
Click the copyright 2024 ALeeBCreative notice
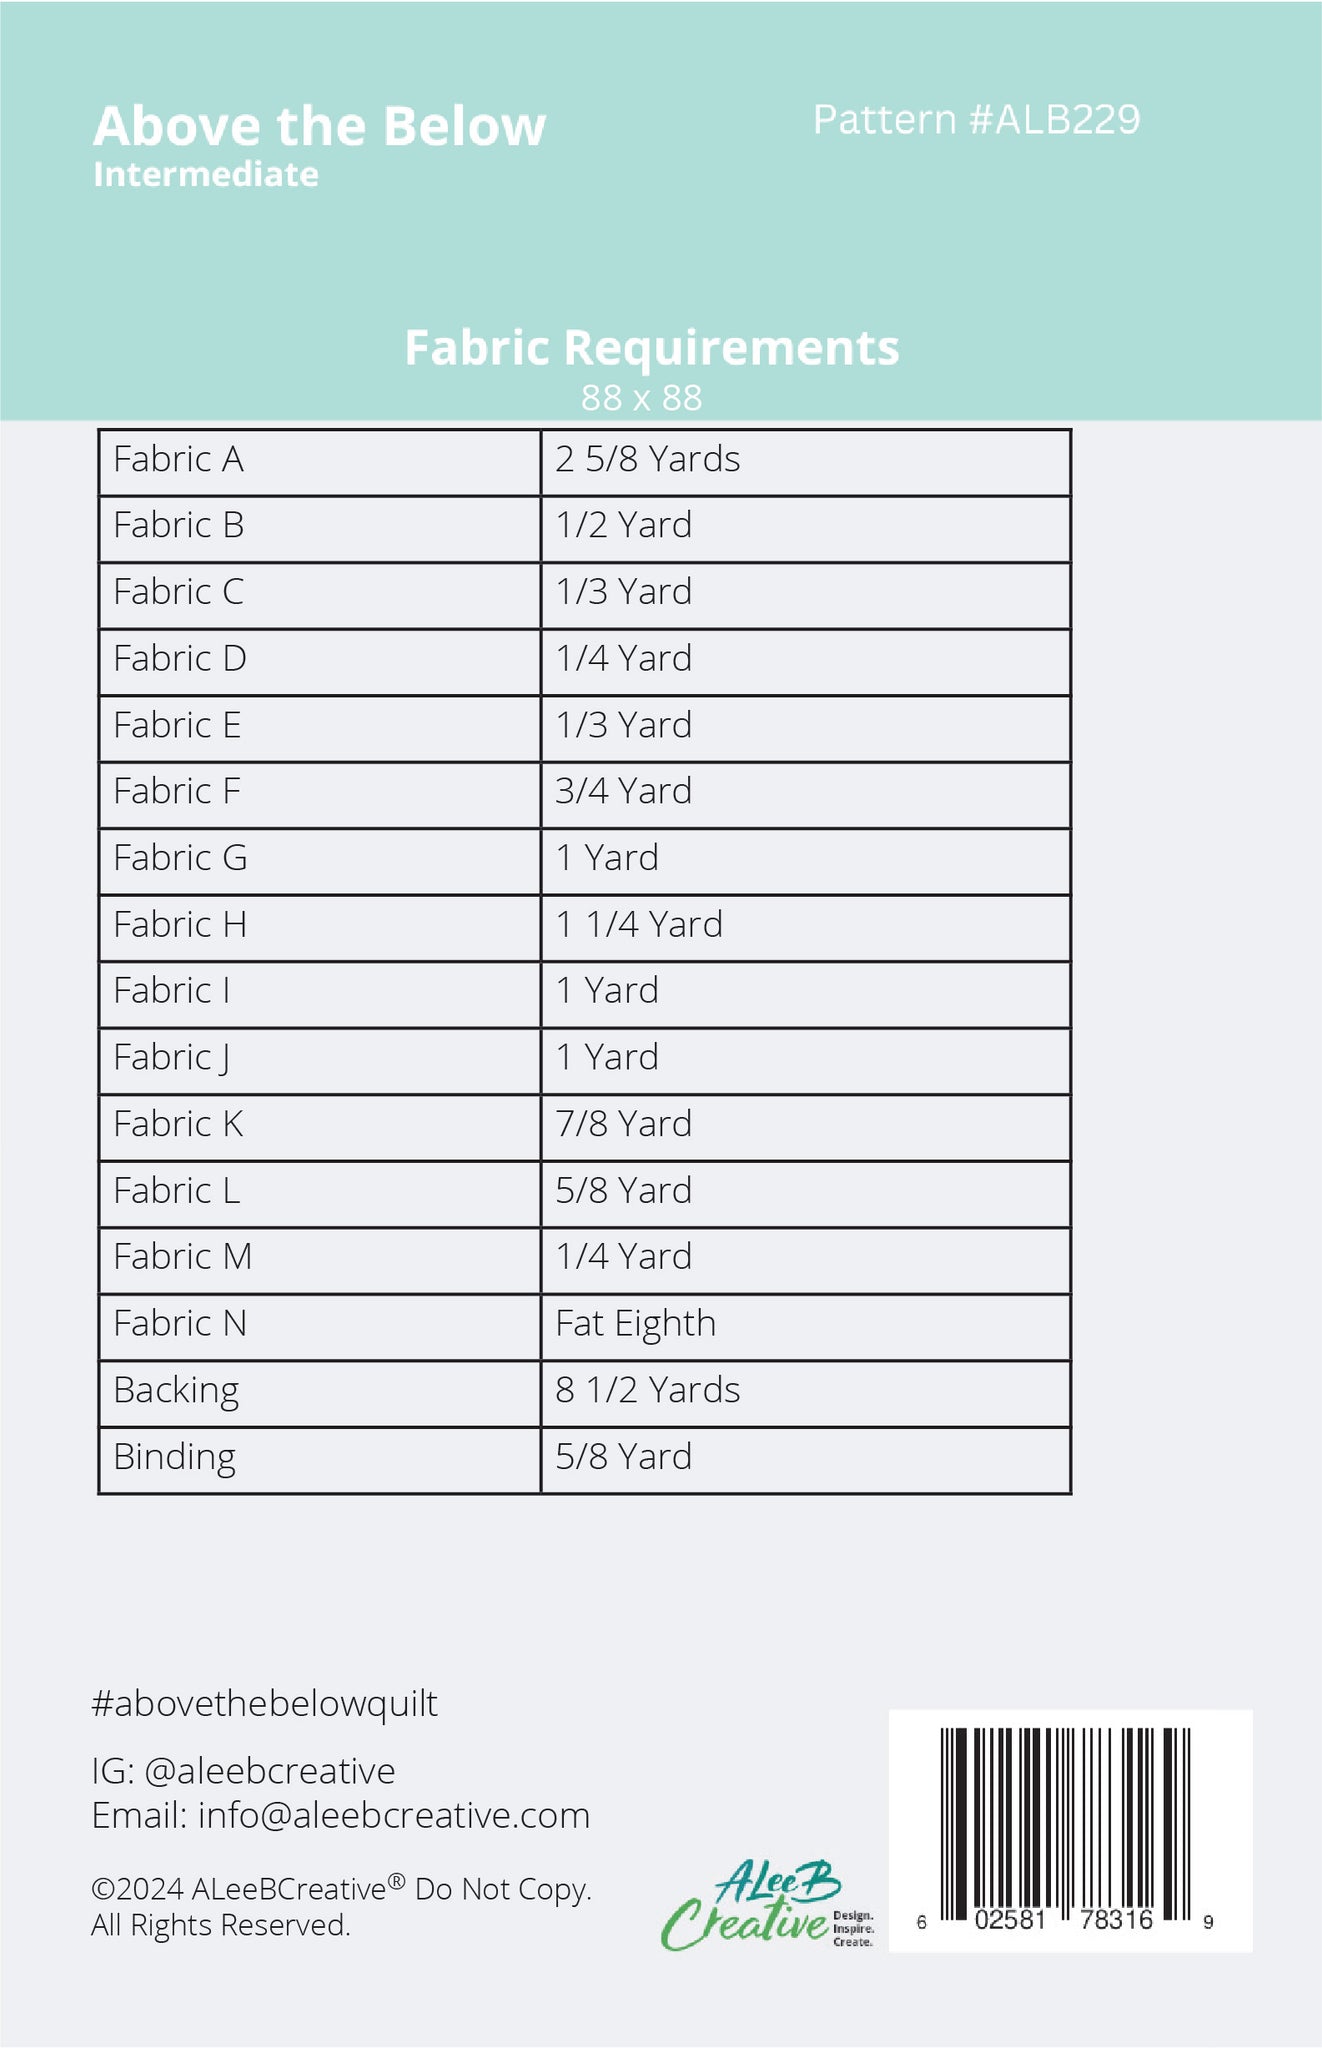click(341, 1907)
